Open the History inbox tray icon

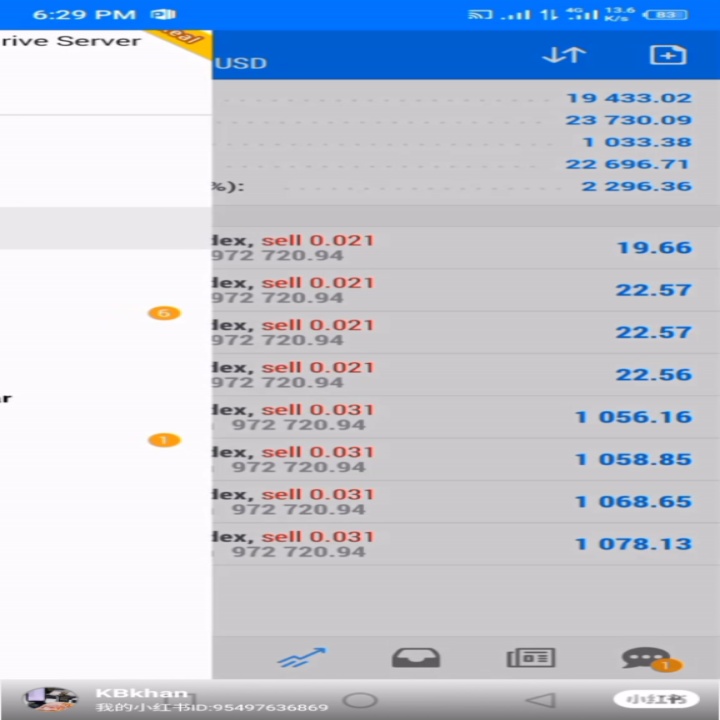pyautogui.click(x=416, y=658)
